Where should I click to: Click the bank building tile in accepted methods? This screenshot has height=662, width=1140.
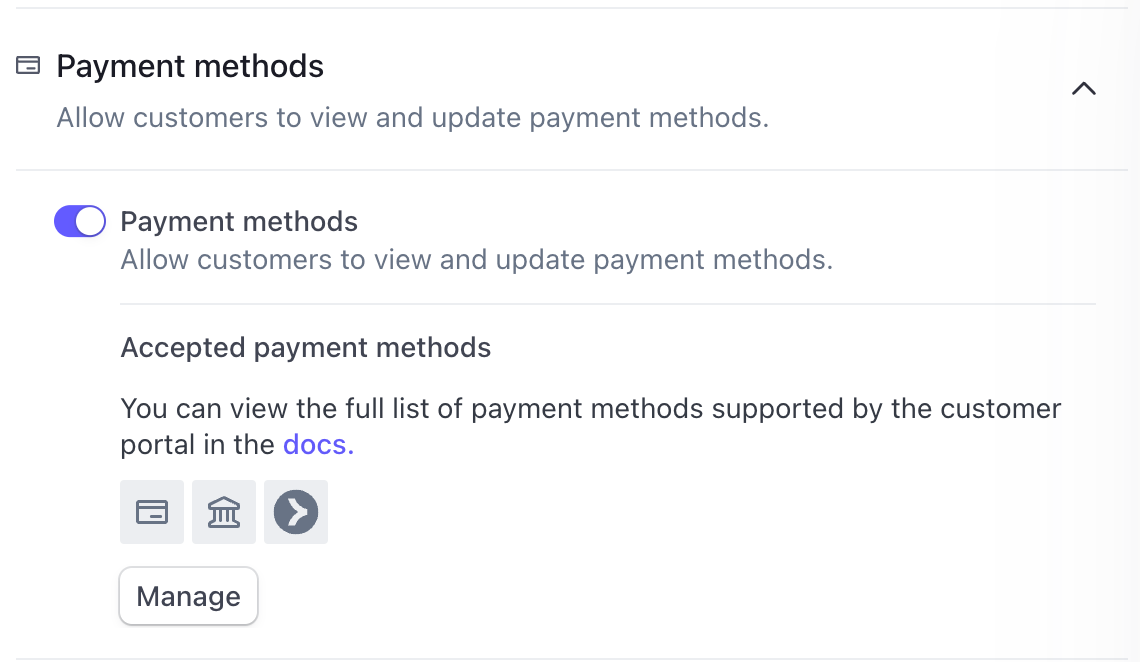224,512
